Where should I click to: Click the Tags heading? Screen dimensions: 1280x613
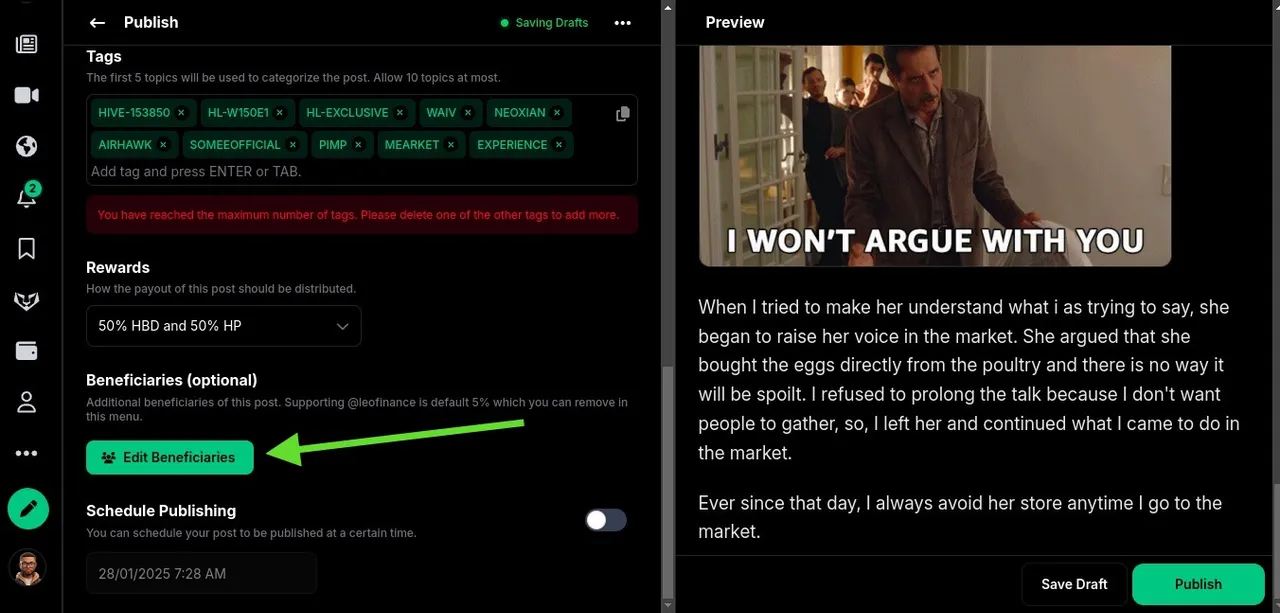pyautogui.click(x=104, y=56)
